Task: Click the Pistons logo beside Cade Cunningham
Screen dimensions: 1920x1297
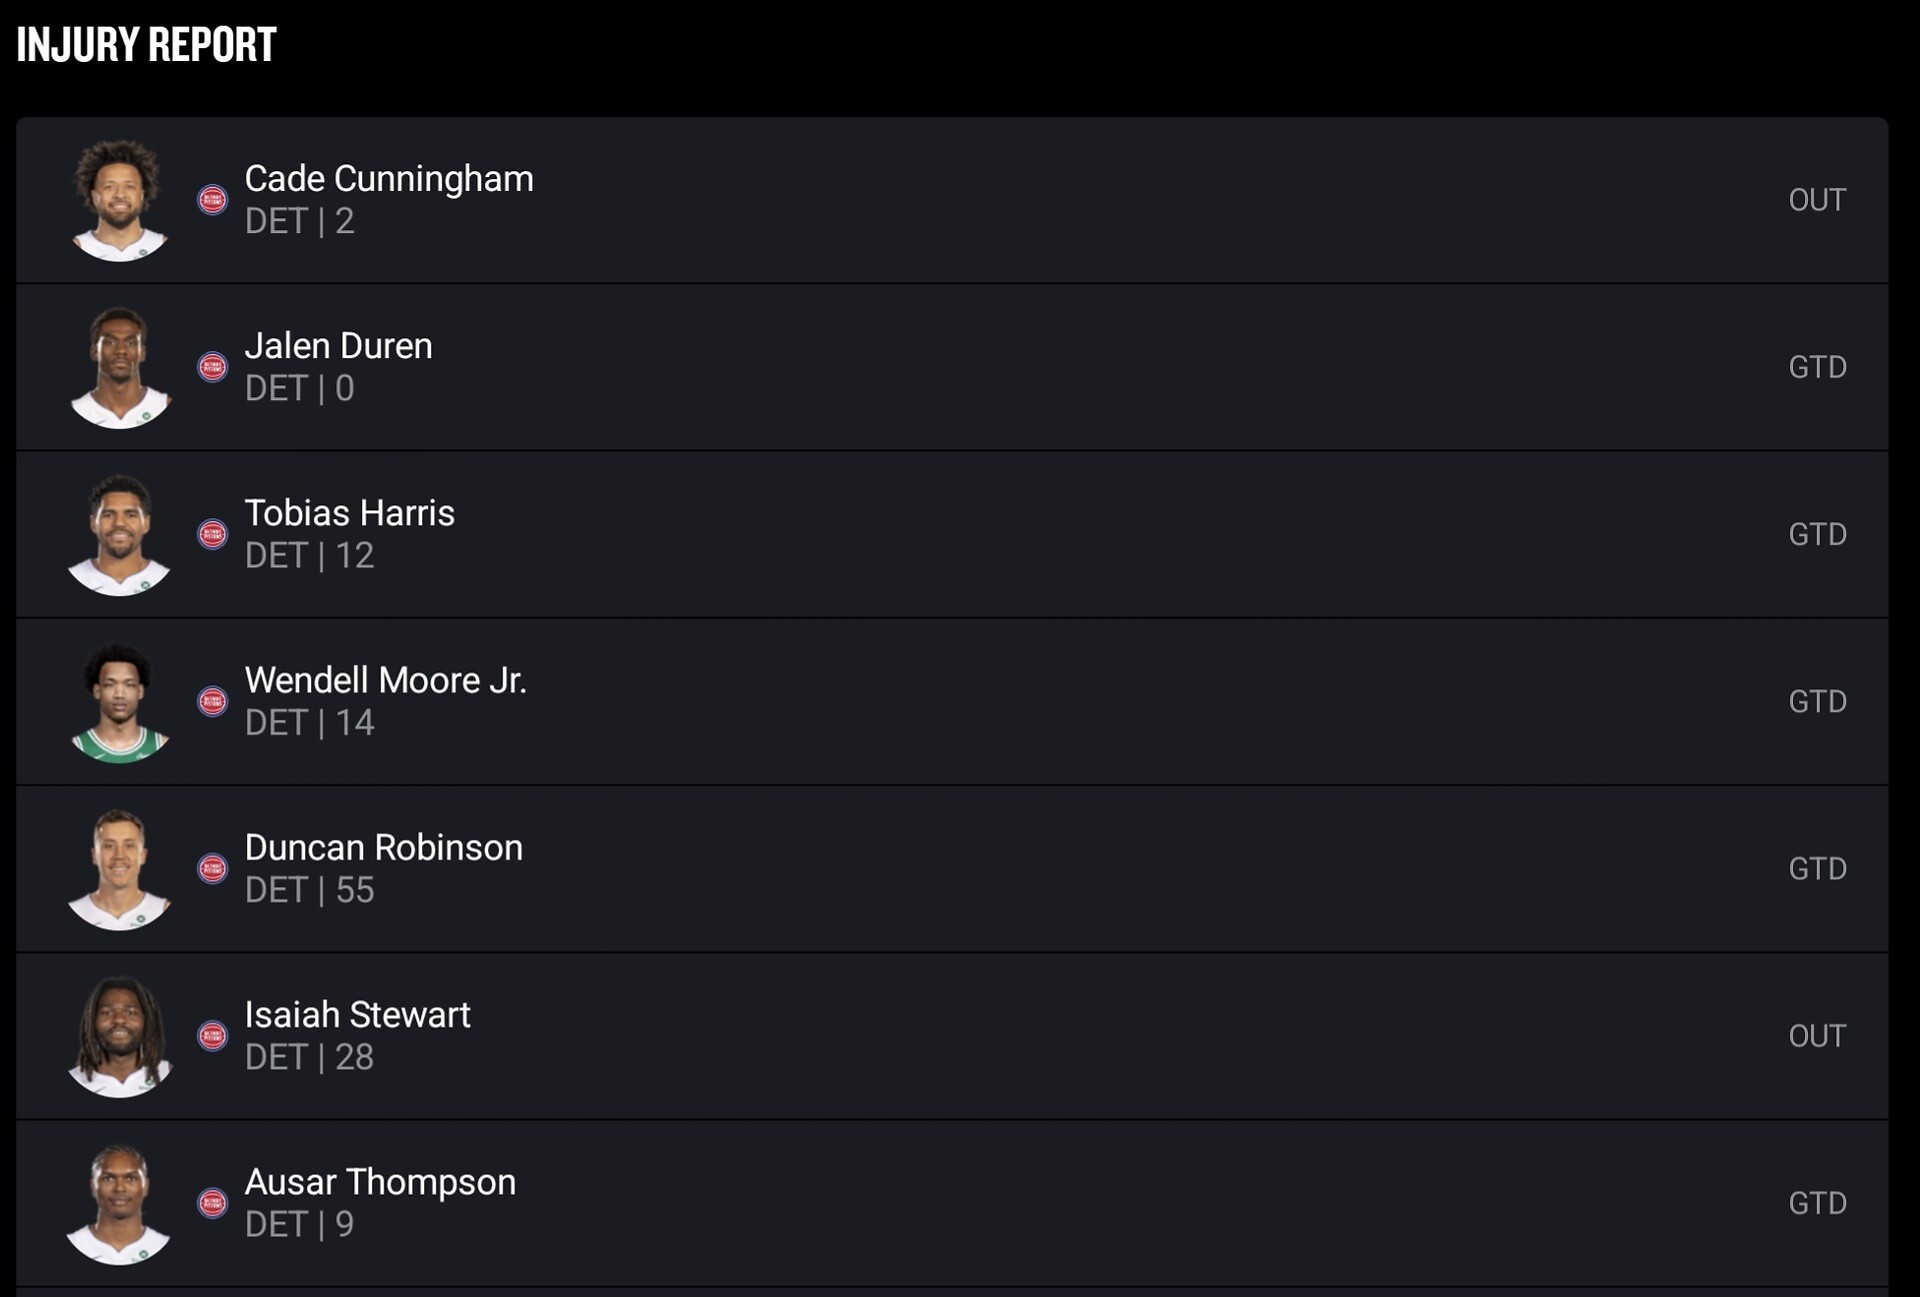Action: (212, 200)
